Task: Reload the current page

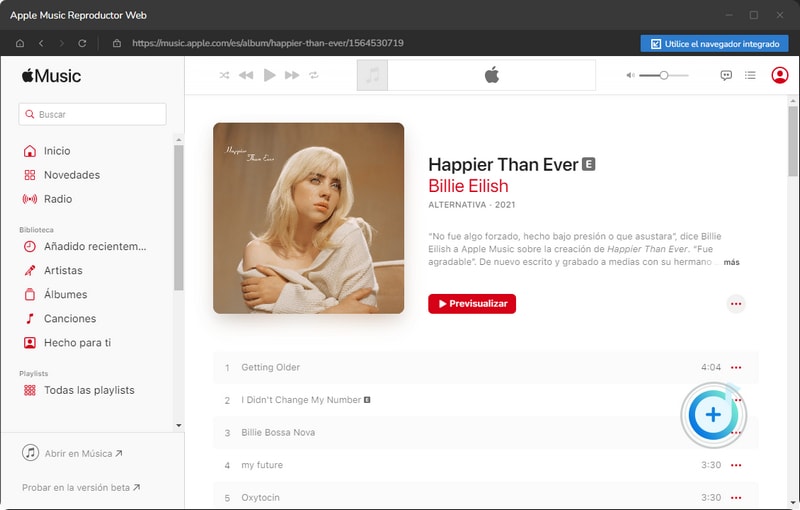Action: click(x=82, y=44)
